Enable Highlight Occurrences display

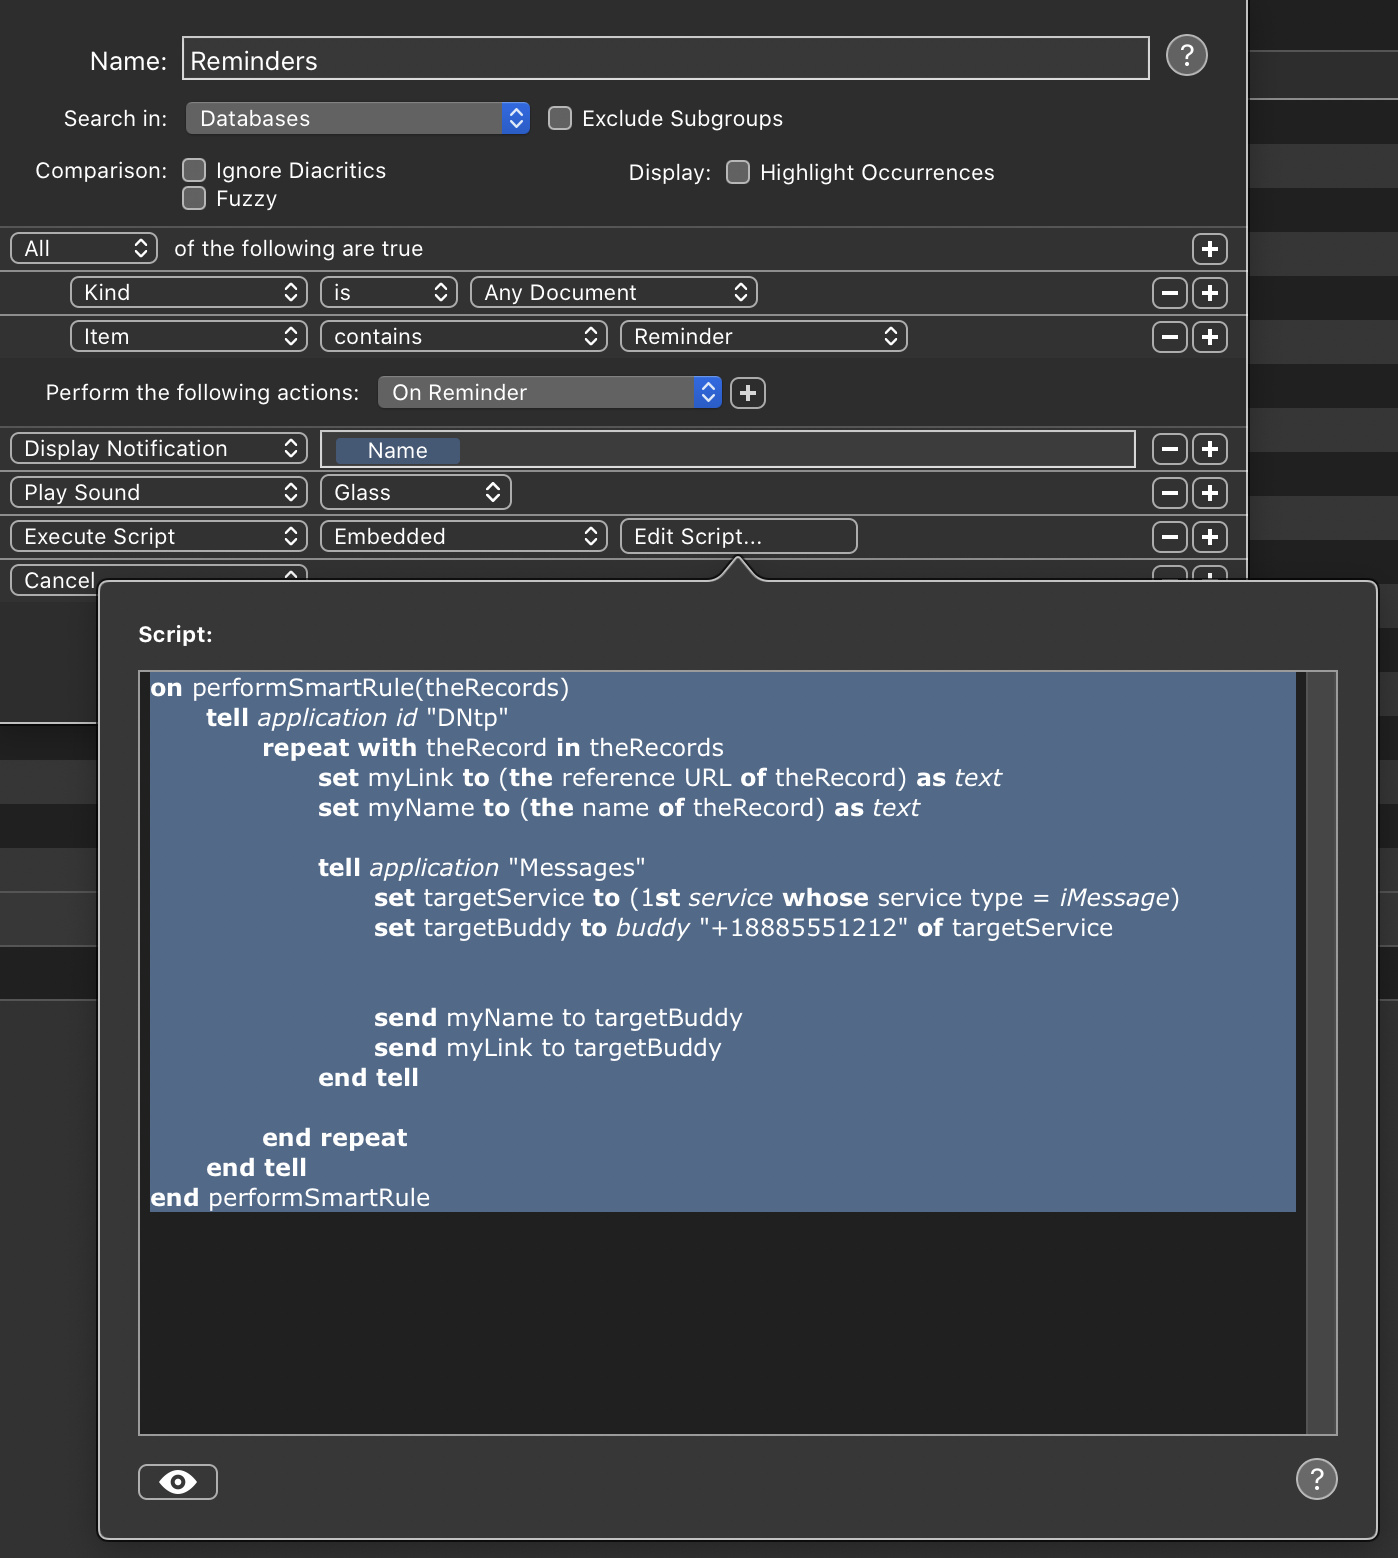(738, 172)
